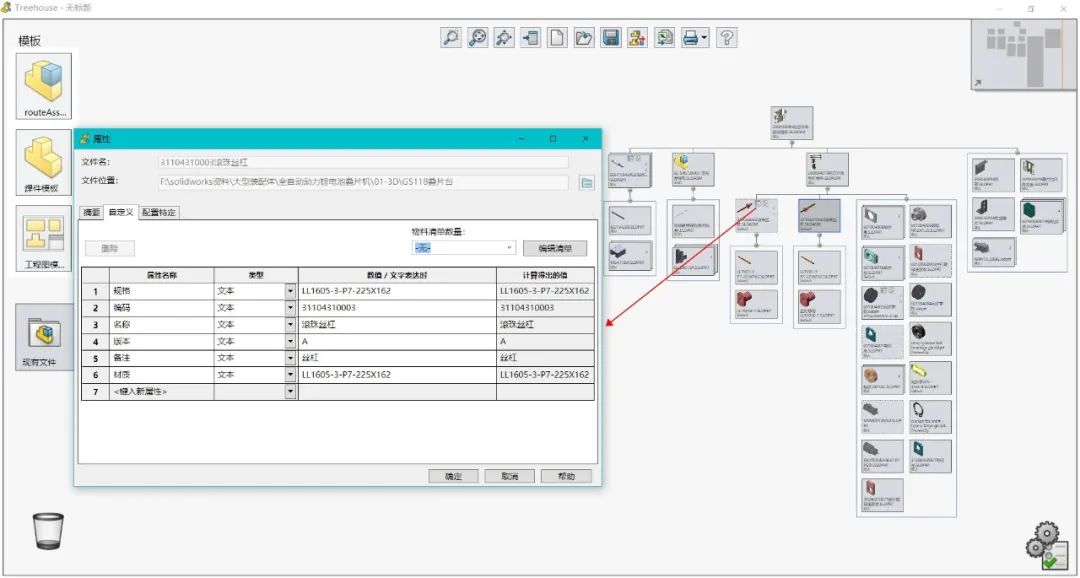The image size is (1080, 578).
Task: Click the Open in Excel toolbar icon
Action: (664, 37)
